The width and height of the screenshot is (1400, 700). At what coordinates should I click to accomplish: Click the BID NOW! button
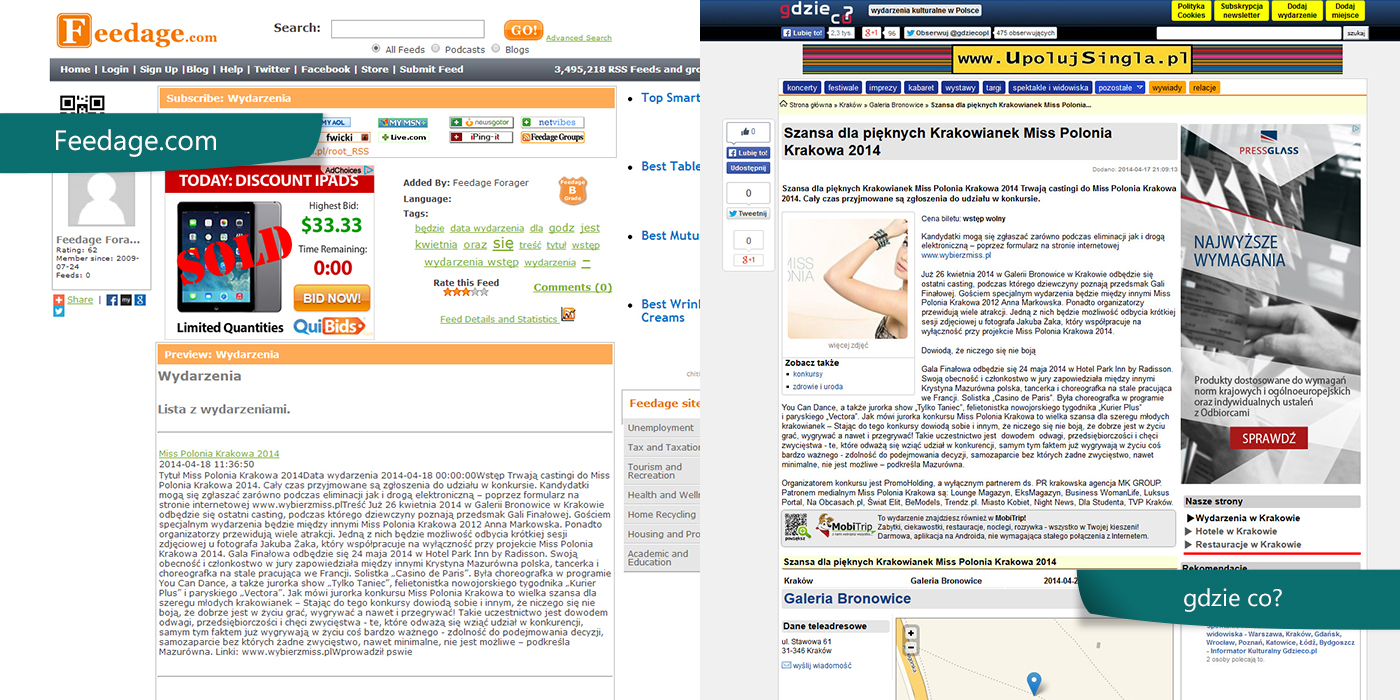click(332, 298)
